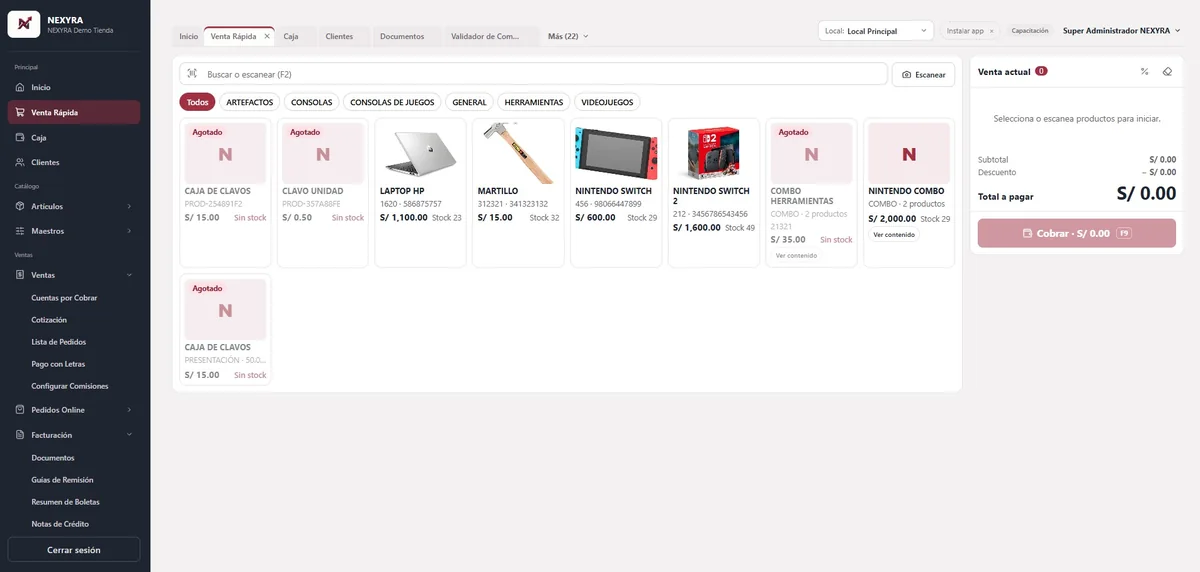Image resolution: width=1200 pixels, height=572 pixels.
Task: Expand the Artículos submenu chevron
Action: pyautogui.click(x=129, y=206)
